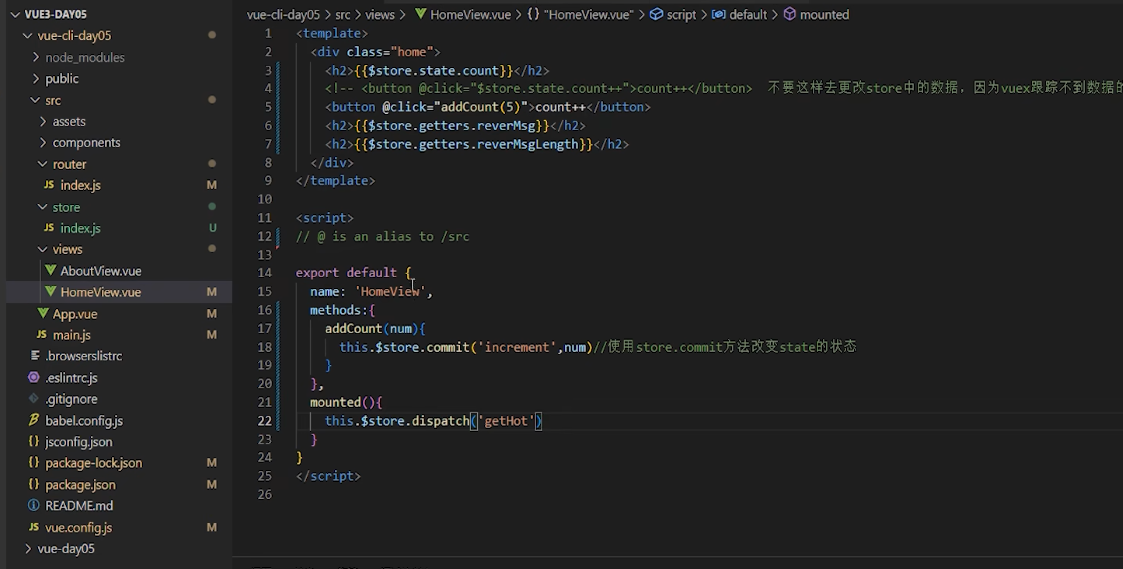The height and width of the screenshot is (569, 1123).
Task: Click the README.md info icon
Action: click(34, 505)
